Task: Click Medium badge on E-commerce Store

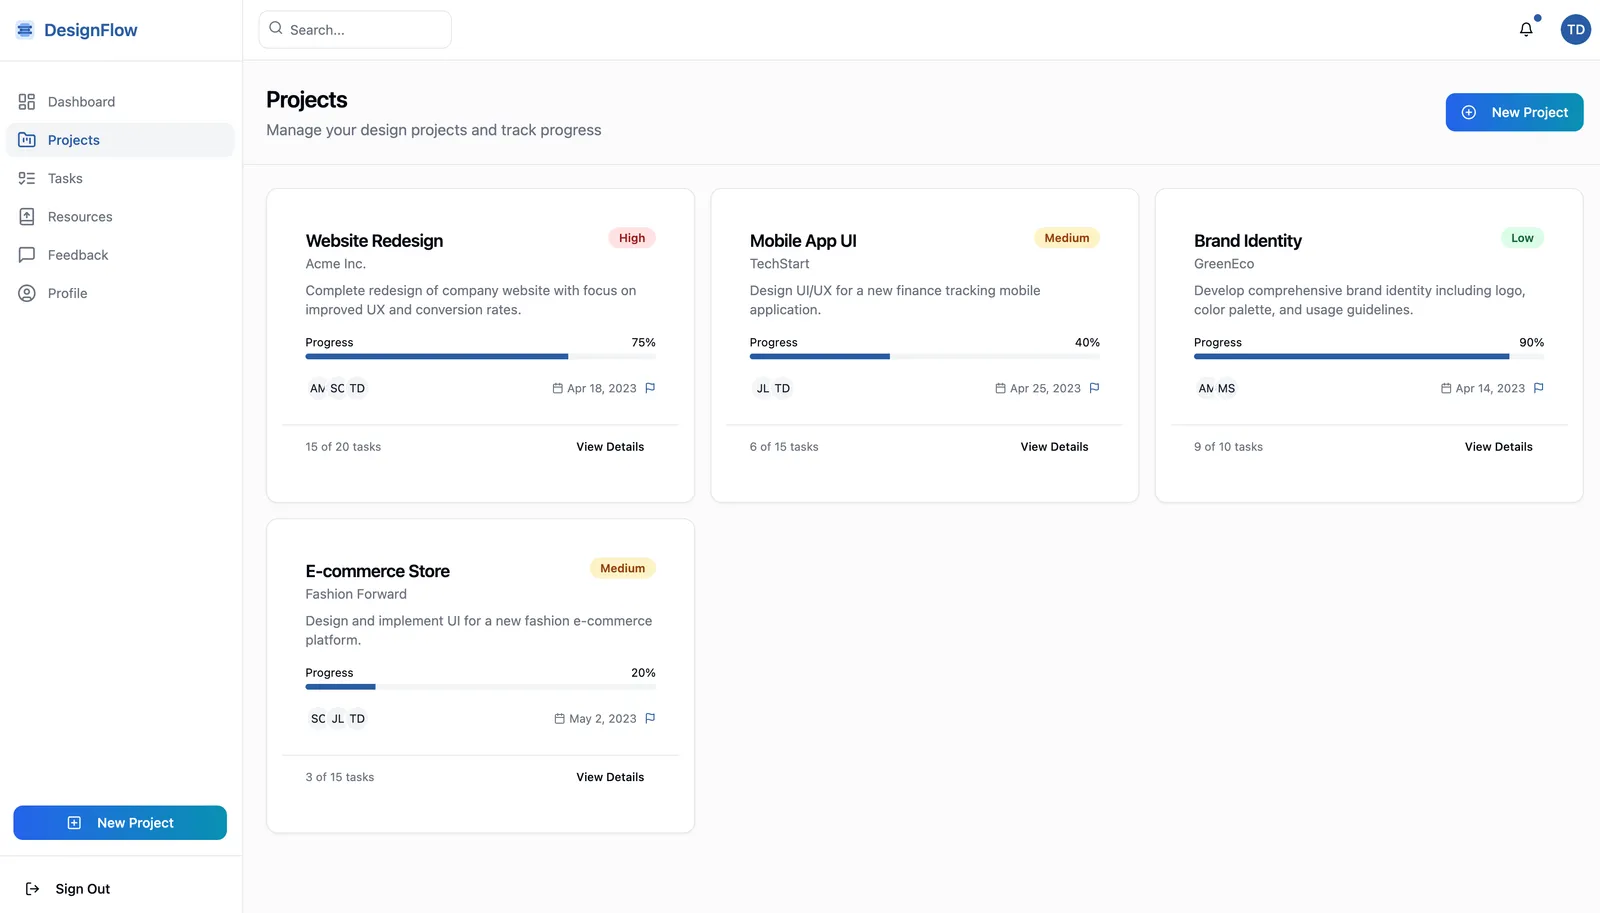Action: 622,568
